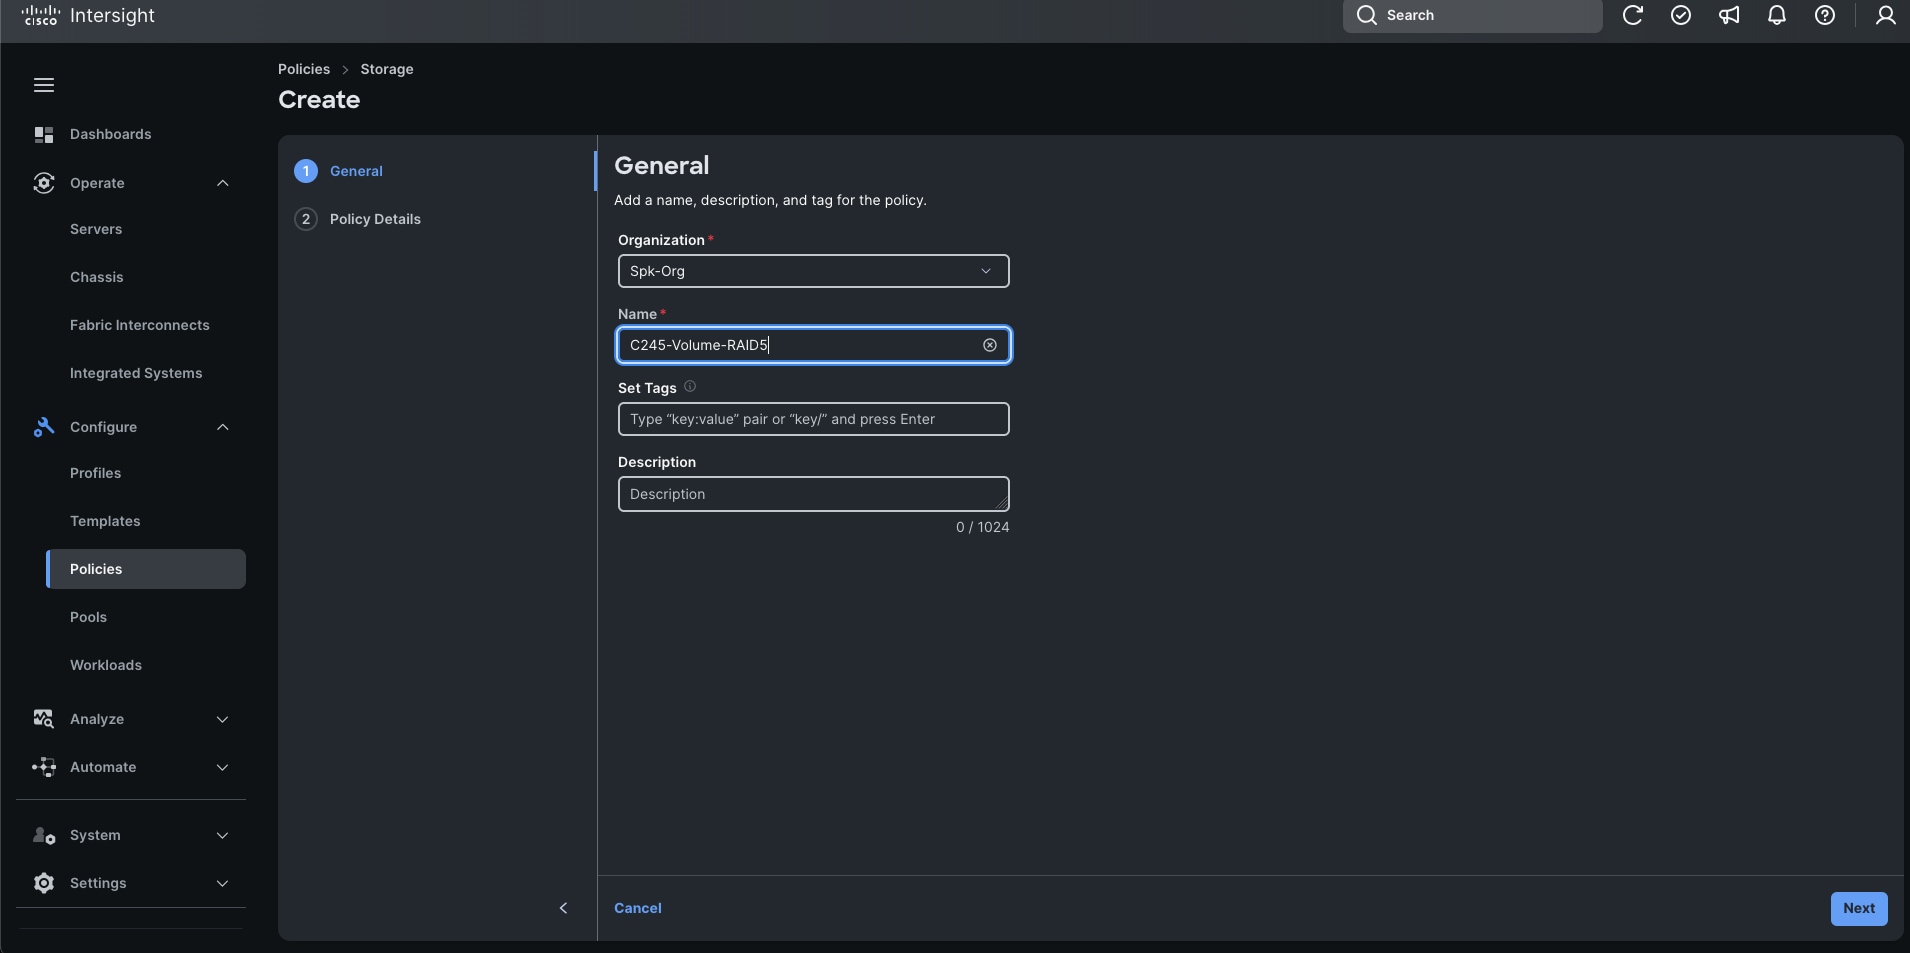Click the refresh icon in top bar

click(1634, 15)
